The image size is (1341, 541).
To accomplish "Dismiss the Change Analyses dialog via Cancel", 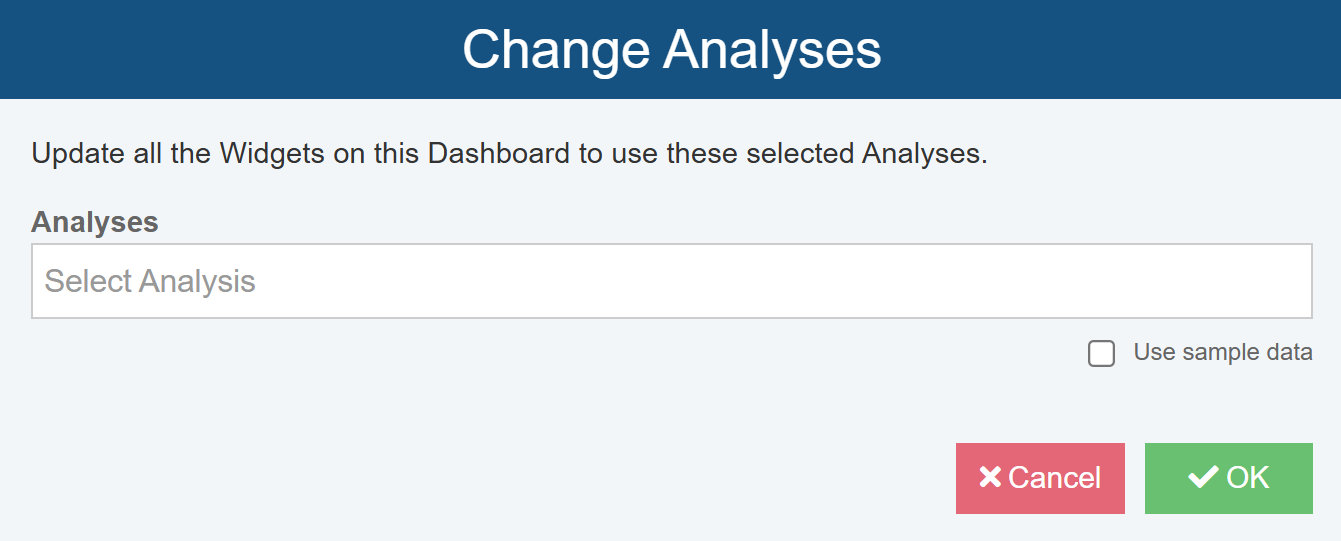I will (x=1040, y=478).
